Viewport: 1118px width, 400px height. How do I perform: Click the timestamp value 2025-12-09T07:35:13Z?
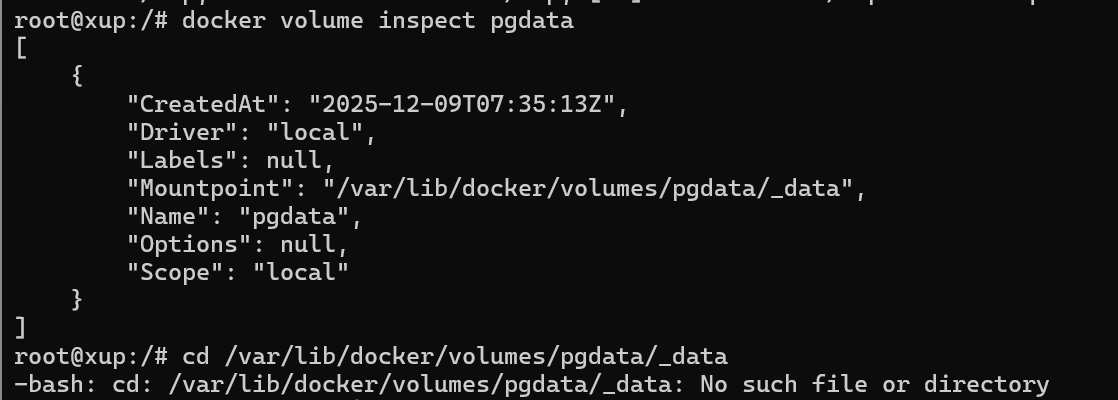466,104
